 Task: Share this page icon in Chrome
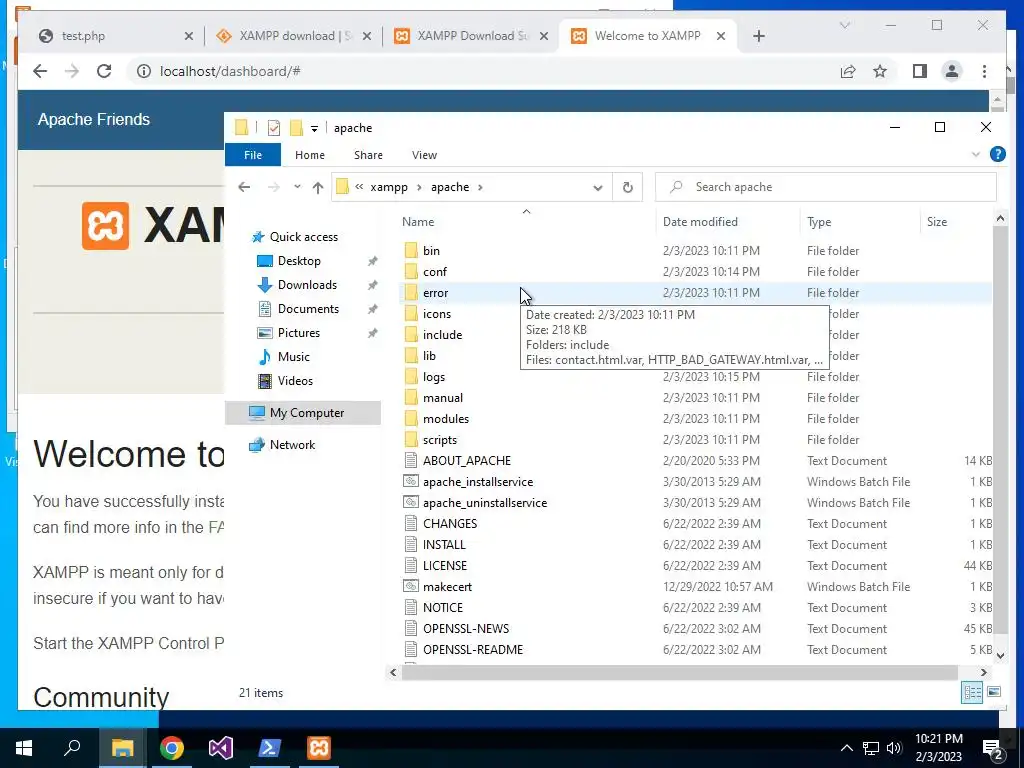click(x=848, y=71)
